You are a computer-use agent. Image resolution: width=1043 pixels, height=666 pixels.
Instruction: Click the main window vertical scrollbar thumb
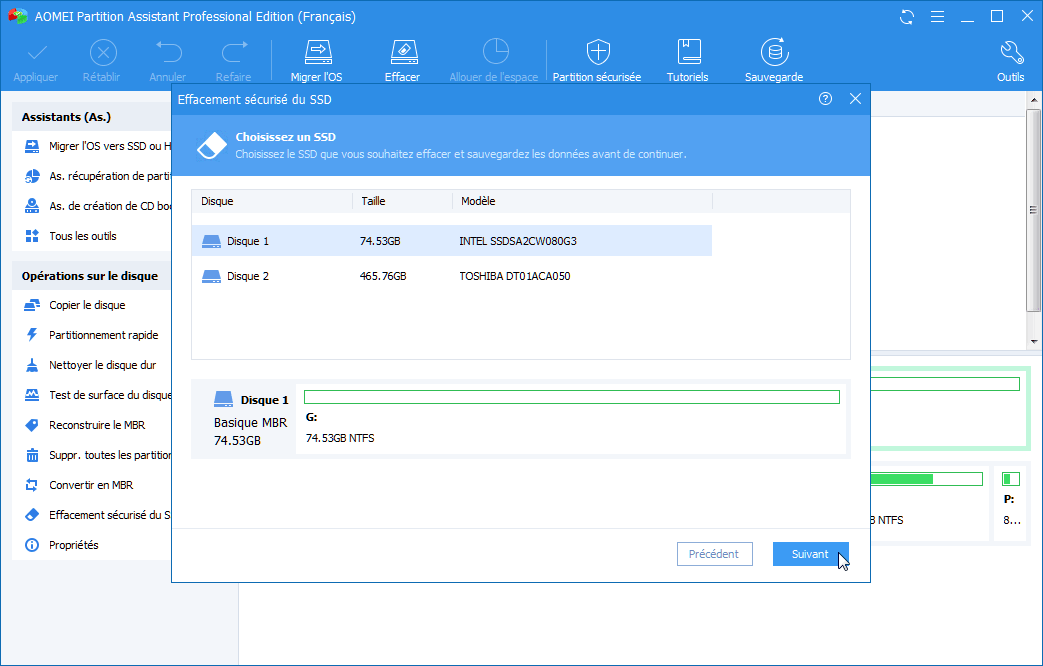[x=1034, y=210]
